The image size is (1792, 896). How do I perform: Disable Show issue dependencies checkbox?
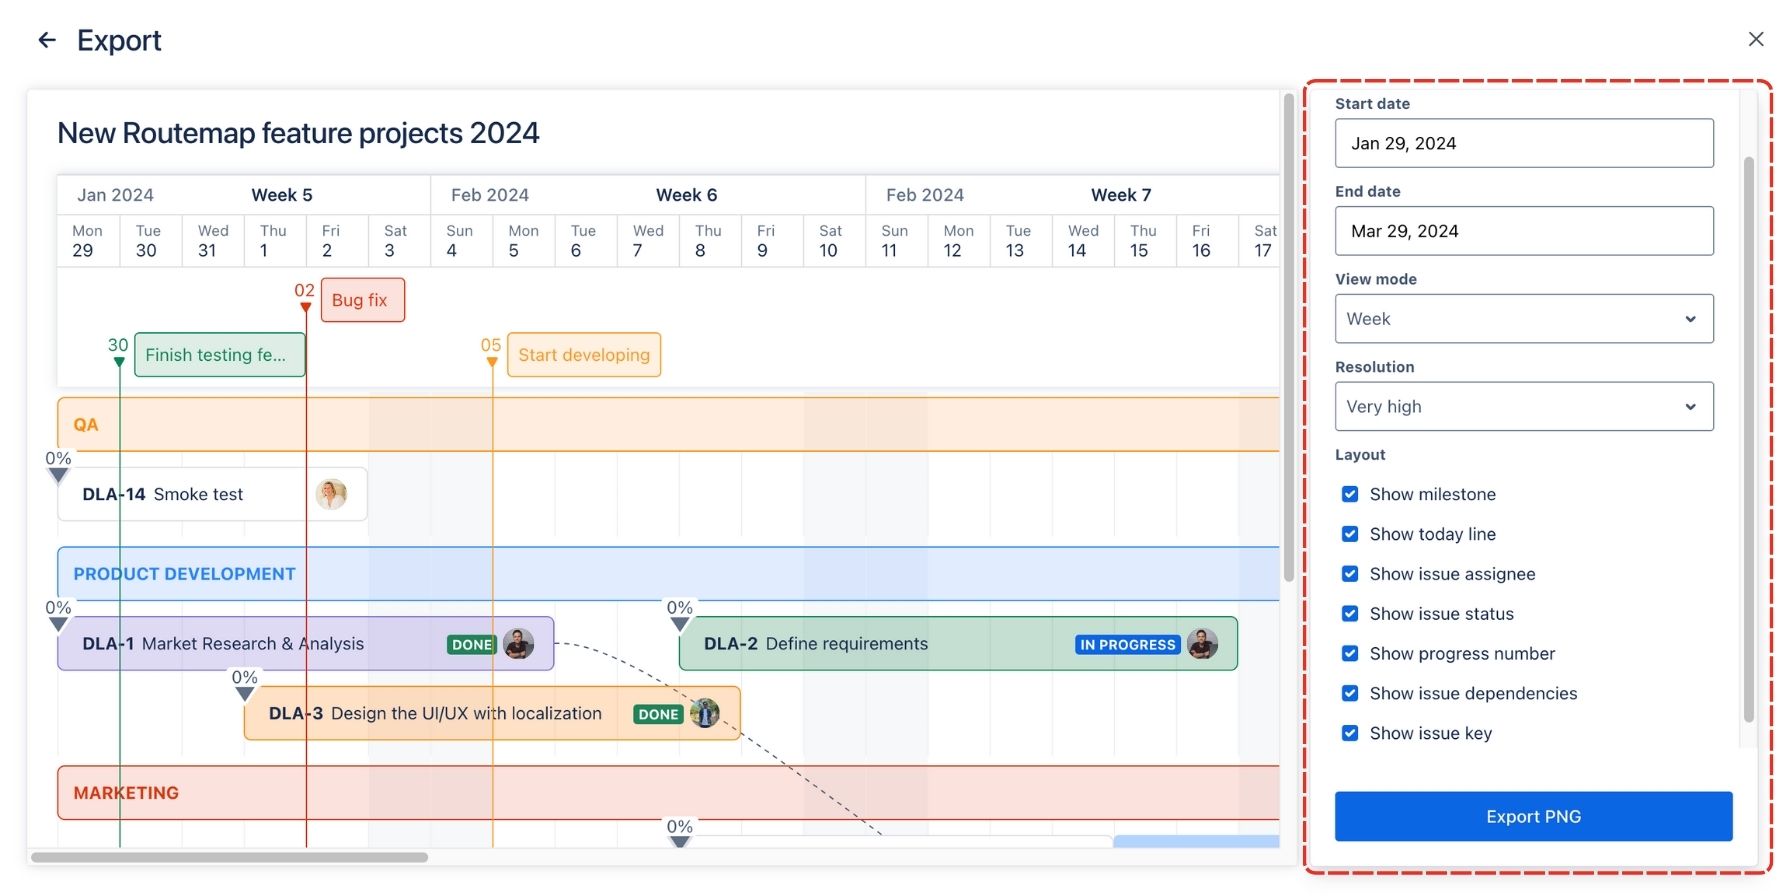pos(1350,693)
